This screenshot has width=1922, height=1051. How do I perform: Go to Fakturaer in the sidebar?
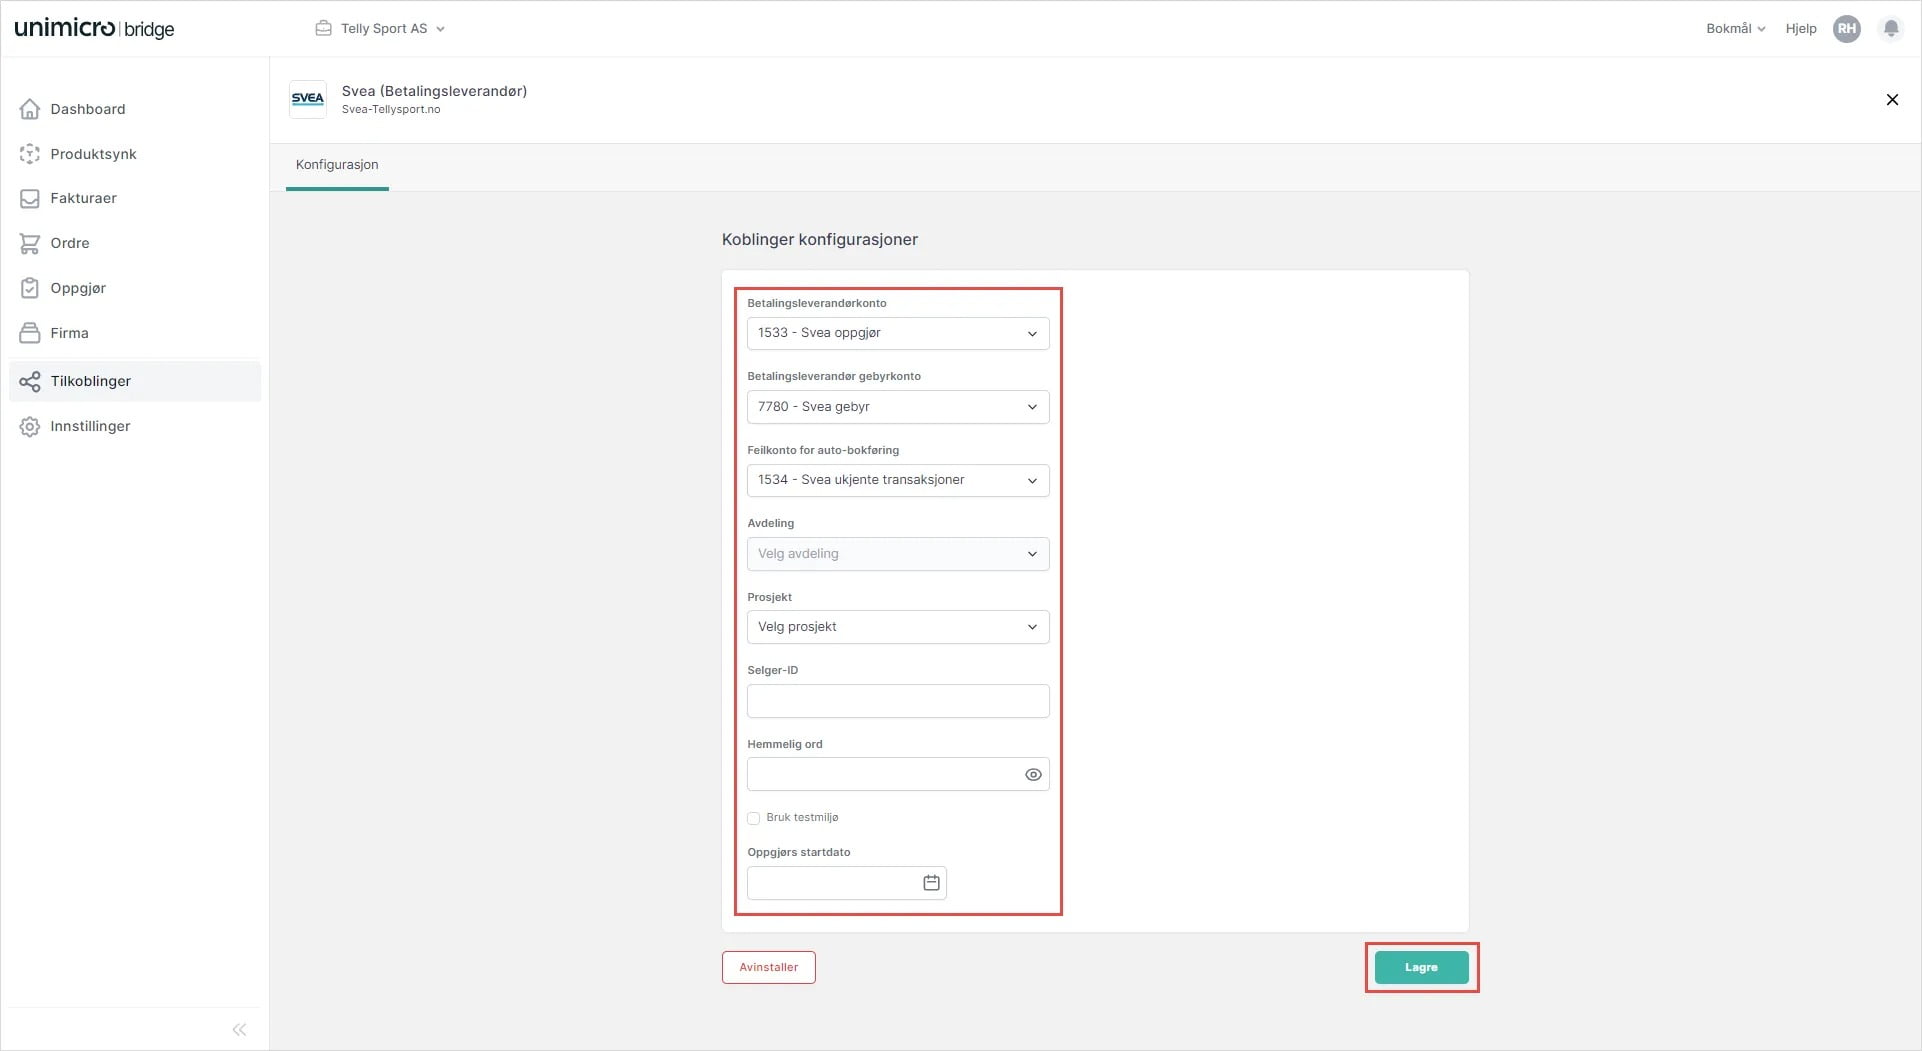pos(83,198)
